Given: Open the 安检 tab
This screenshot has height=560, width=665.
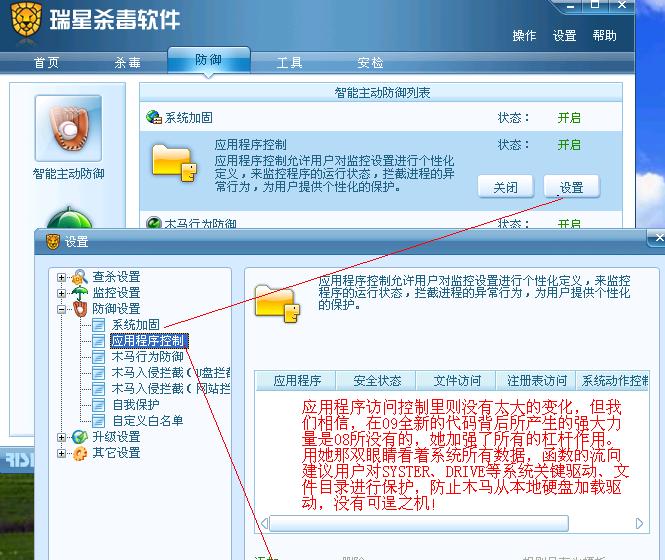Looking at the screenshot, I should (x=370, y=63).
